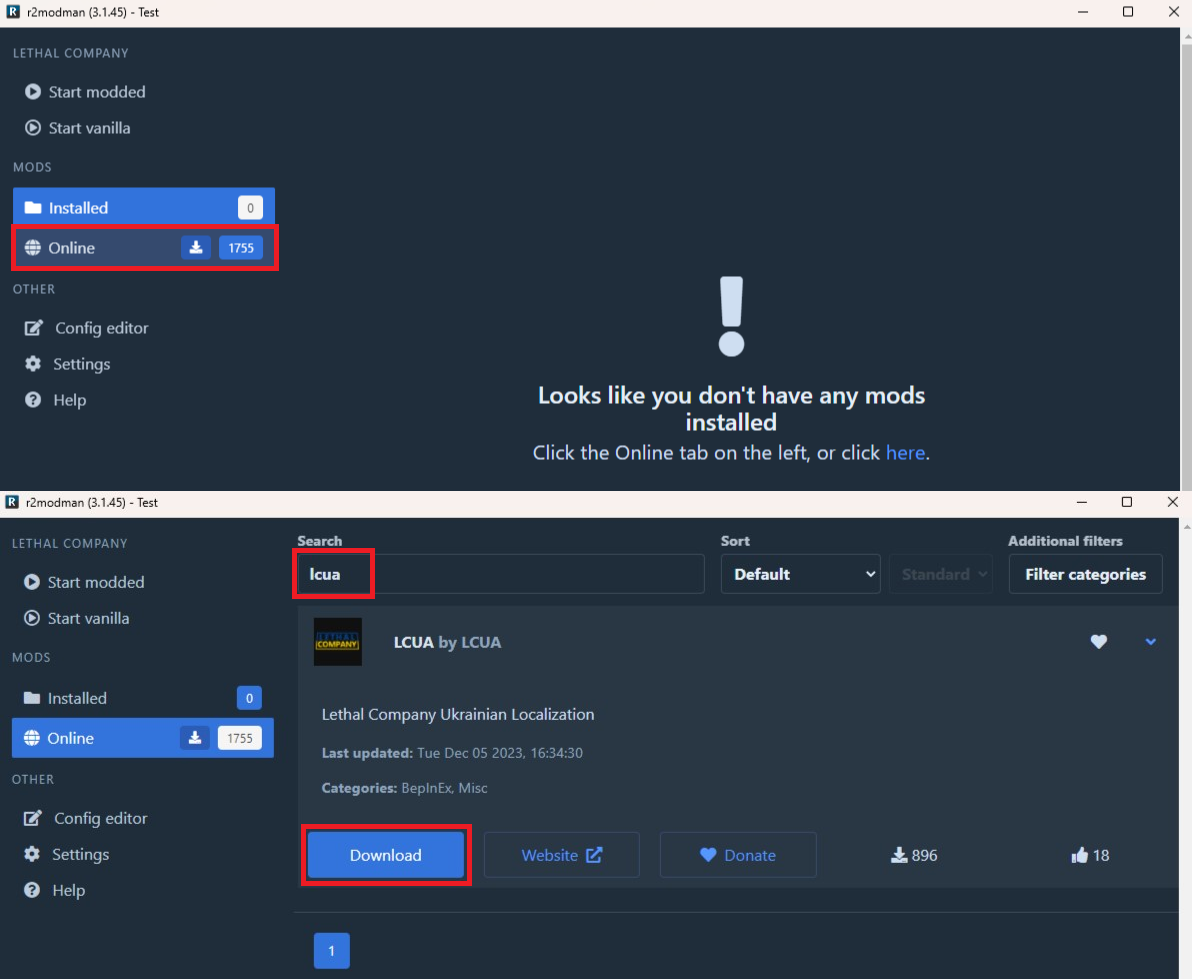Screen dimensions: 1192x979
Task: Click the play icon for Start modded in the upper window
Action: click(33, 92)
